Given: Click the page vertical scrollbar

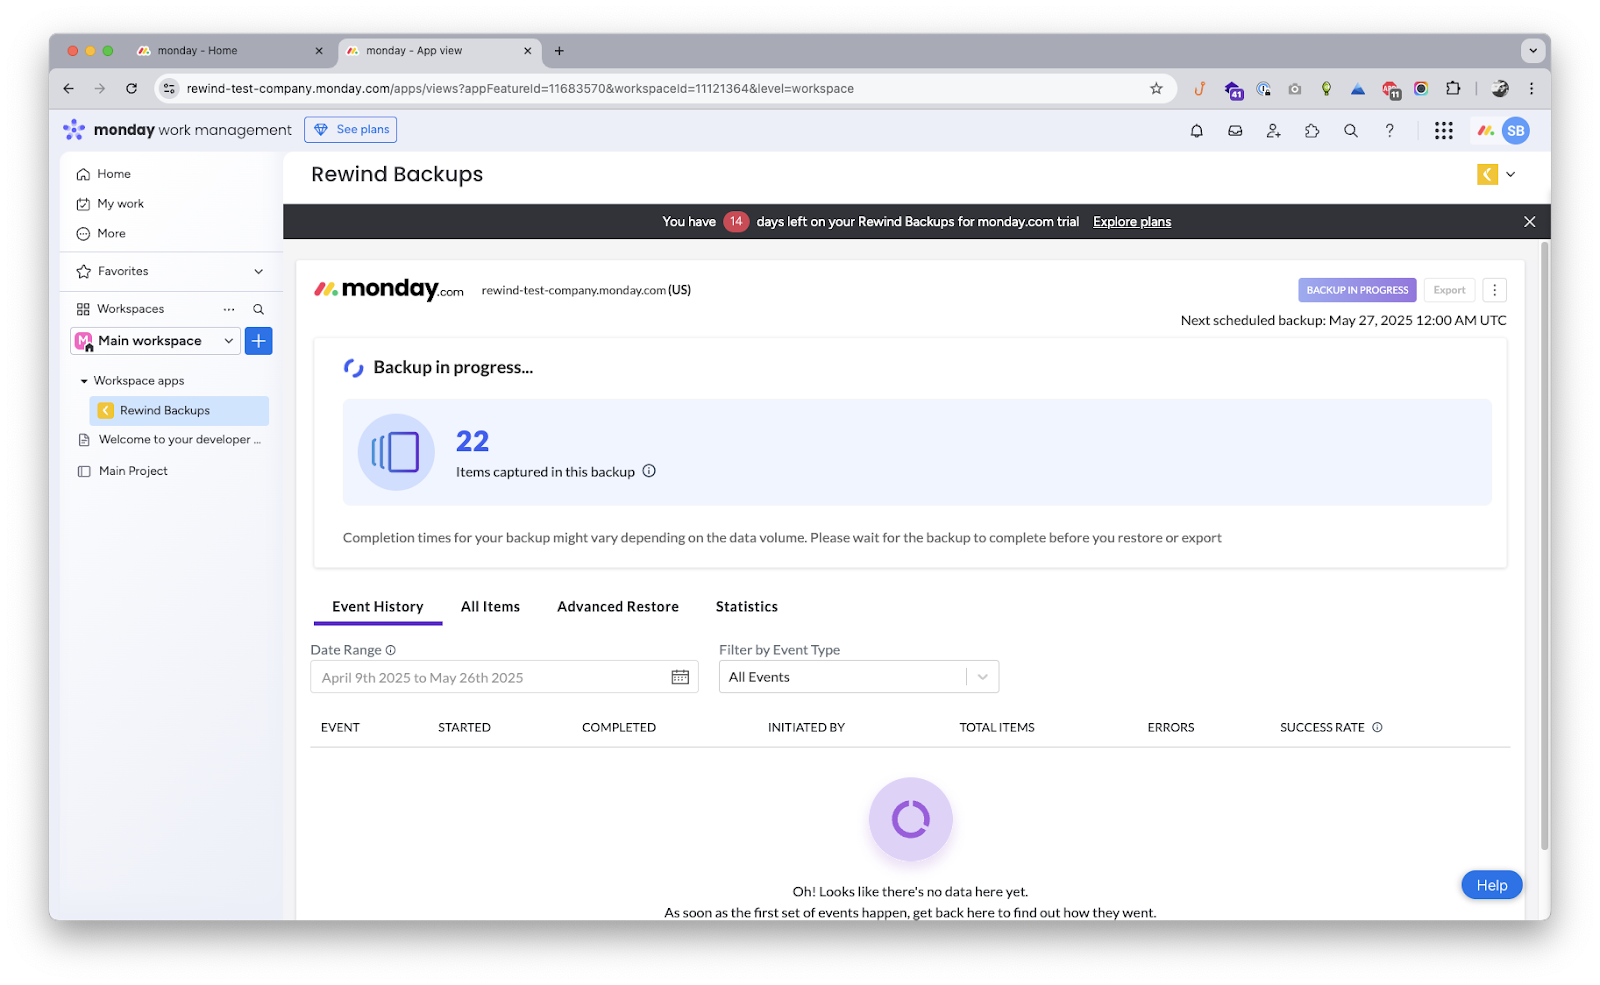Looking at the screenshot, I should click(1545, 545).
